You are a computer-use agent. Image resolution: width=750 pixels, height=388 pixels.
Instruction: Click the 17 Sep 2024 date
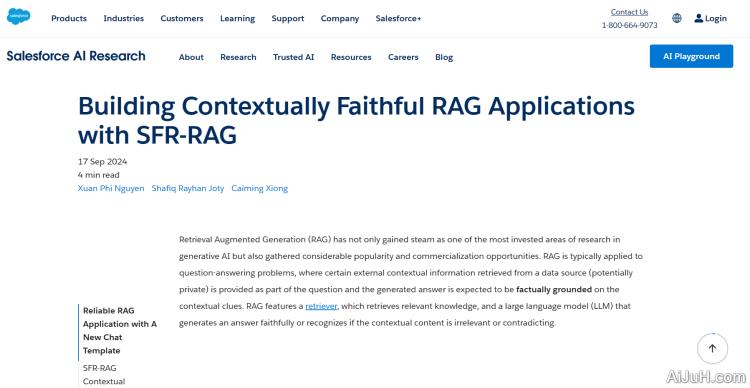point(102,162)
